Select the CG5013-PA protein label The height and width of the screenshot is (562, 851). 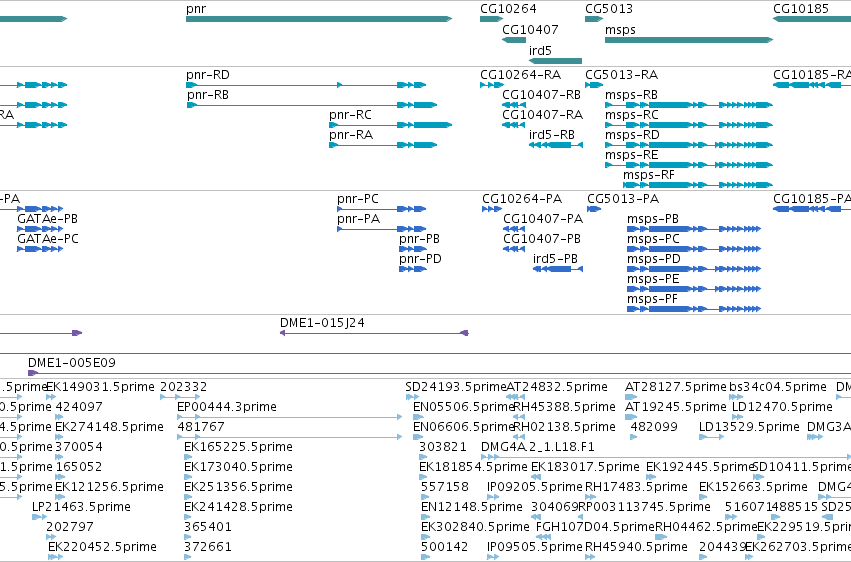(623, 199)
